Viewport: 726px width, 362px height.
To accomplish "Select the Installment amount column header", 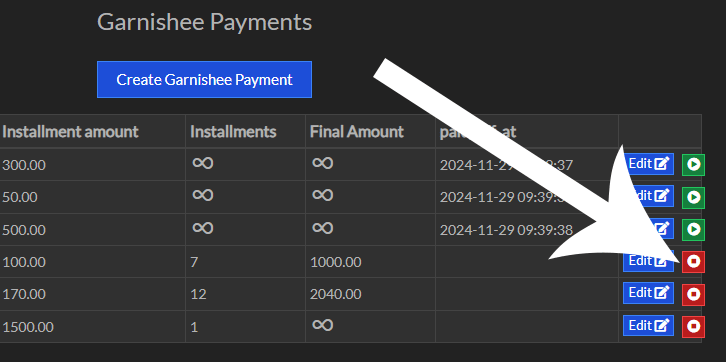I will click(70, 132).
